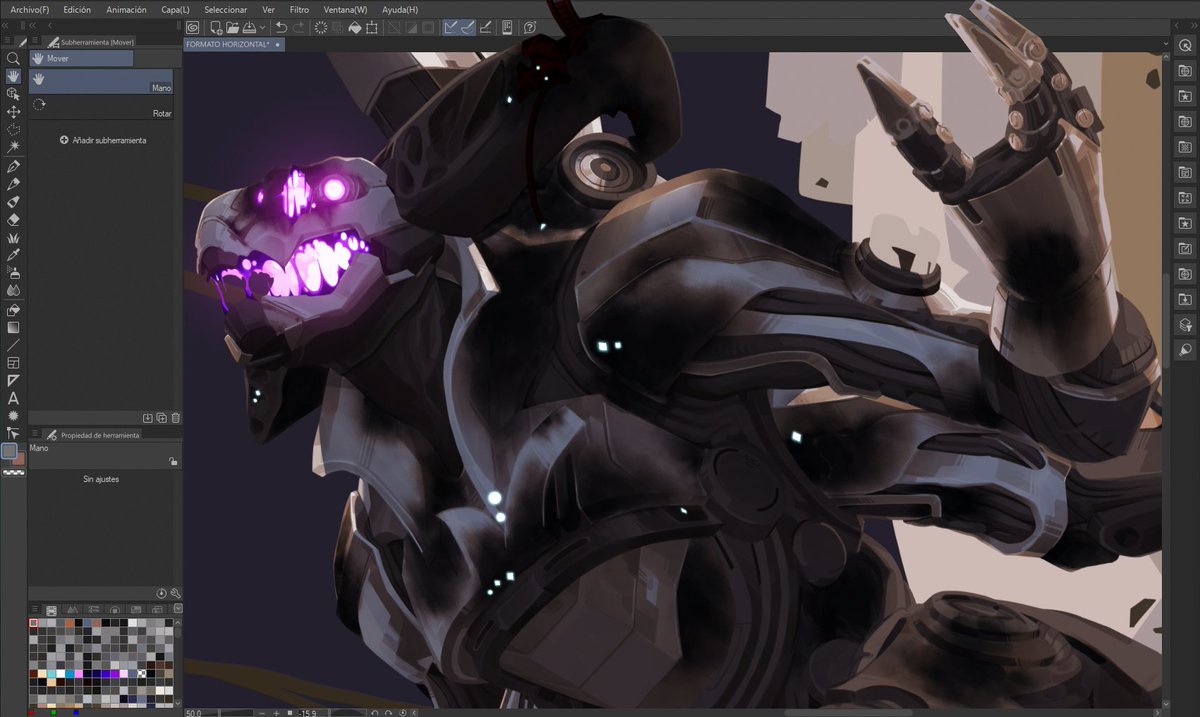Click the Mover subtool group tab
The width and height of the screenshot is (1200, 717).
[x=81, y=58]
